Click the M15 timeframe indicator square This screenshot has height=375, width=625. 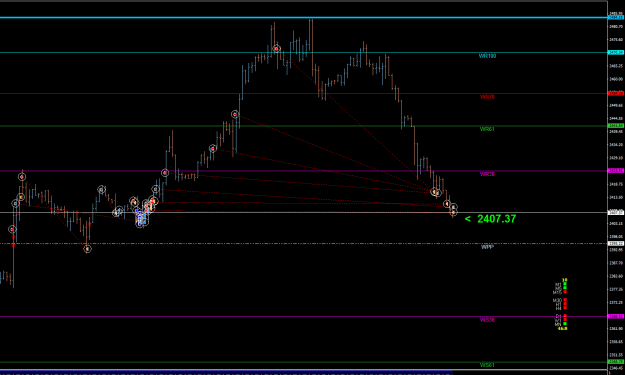coord(565,292)
